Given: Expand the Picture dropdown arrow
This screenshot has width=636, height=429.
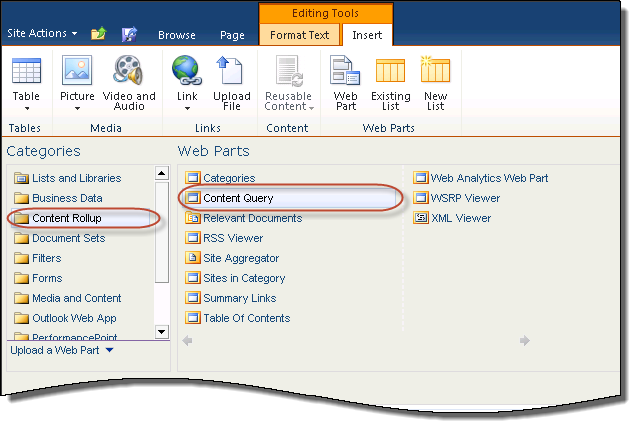Looking at the screenshot, I should (77, 109).
